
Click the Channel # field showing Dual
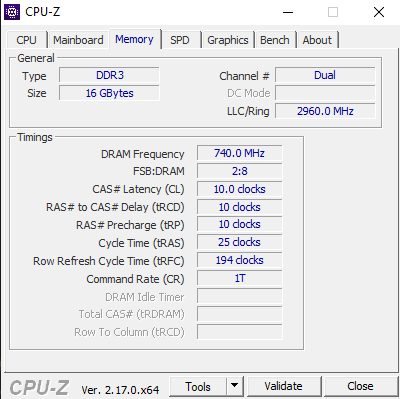click(x=325, y=75)
